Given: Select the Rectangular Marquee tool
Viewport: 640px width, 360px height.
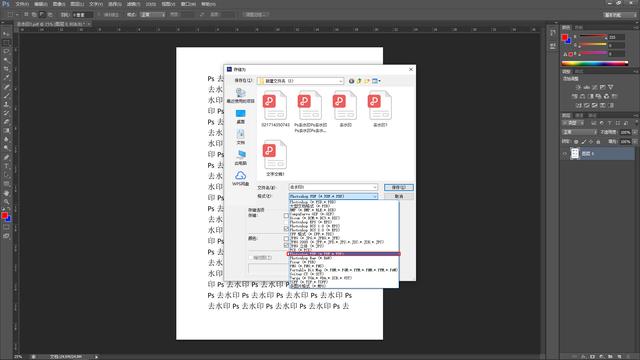Looking at the screenshot, I should 6,43.
